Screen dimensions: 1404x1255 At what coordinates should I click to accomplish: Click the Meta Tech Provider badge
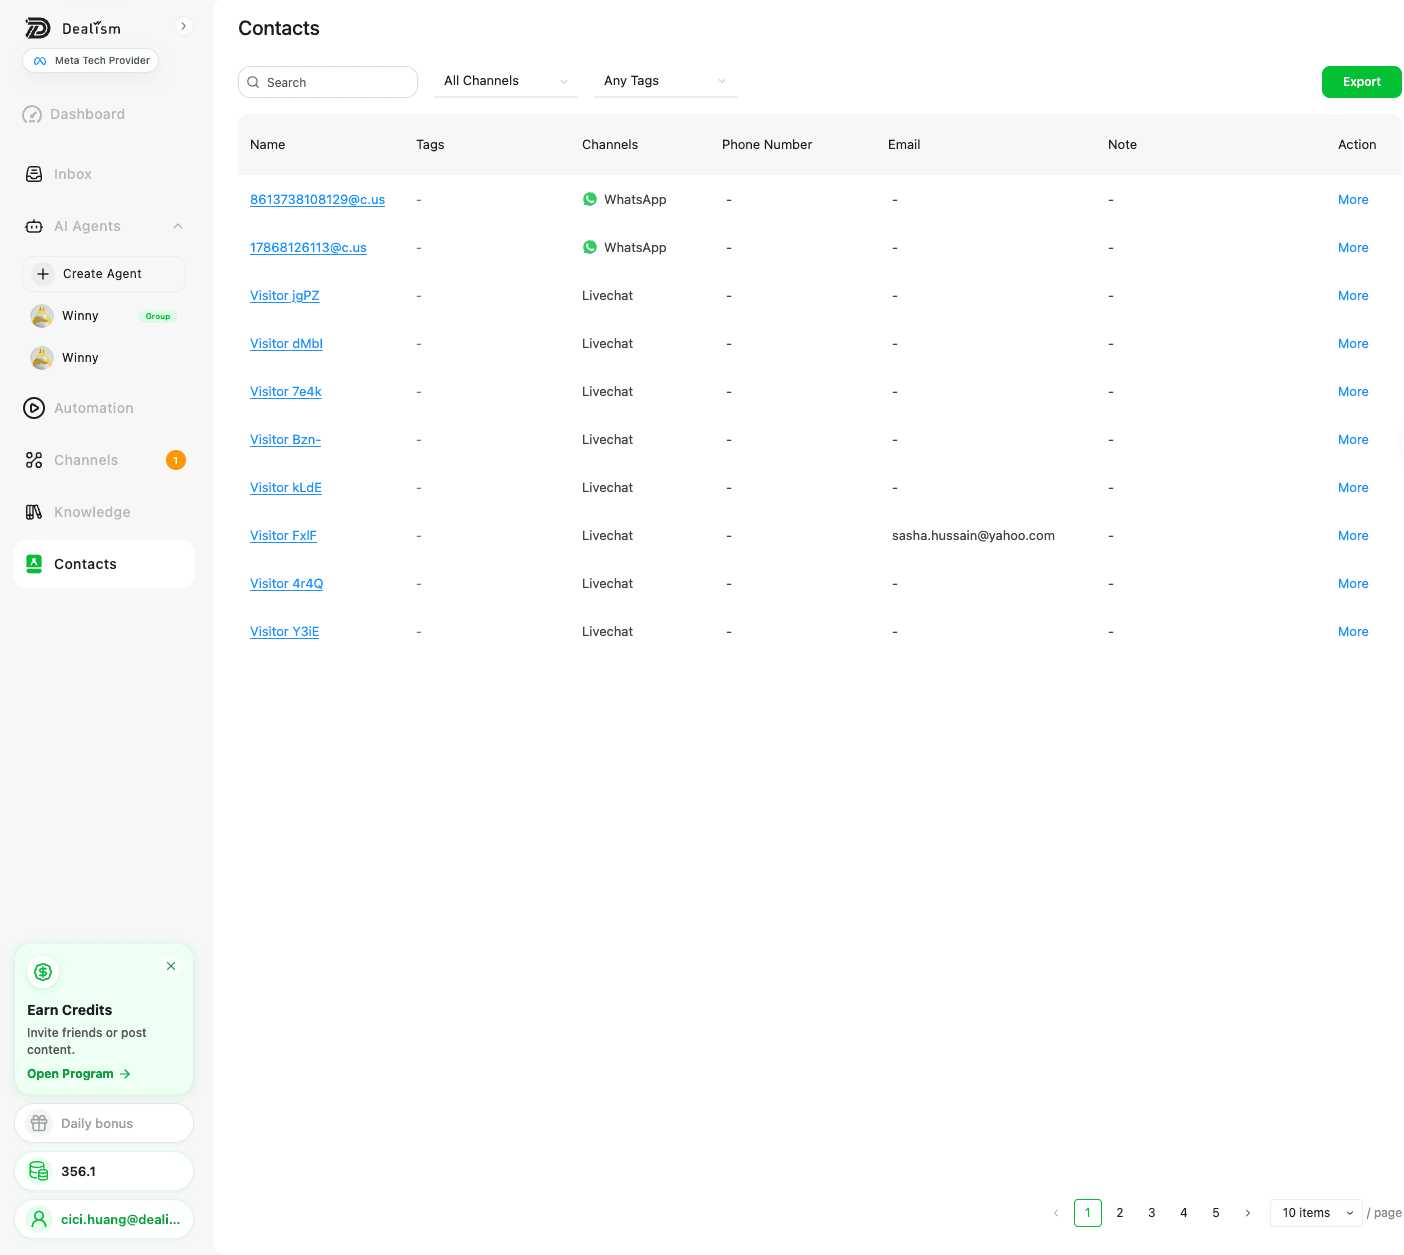tap(91, 61)
